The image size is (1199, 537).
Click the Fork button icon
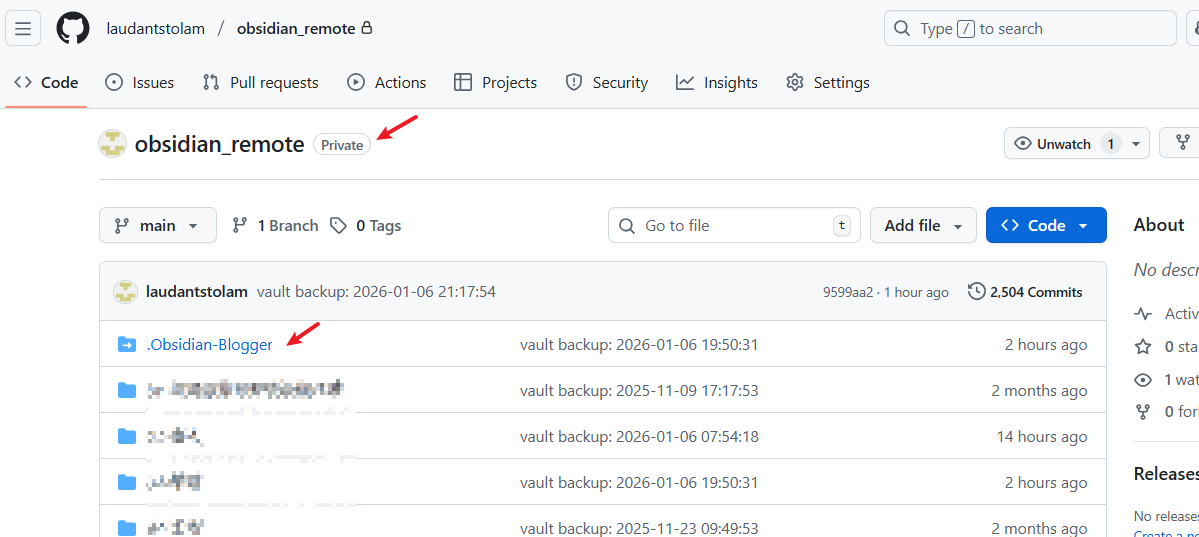[1183, 143]
